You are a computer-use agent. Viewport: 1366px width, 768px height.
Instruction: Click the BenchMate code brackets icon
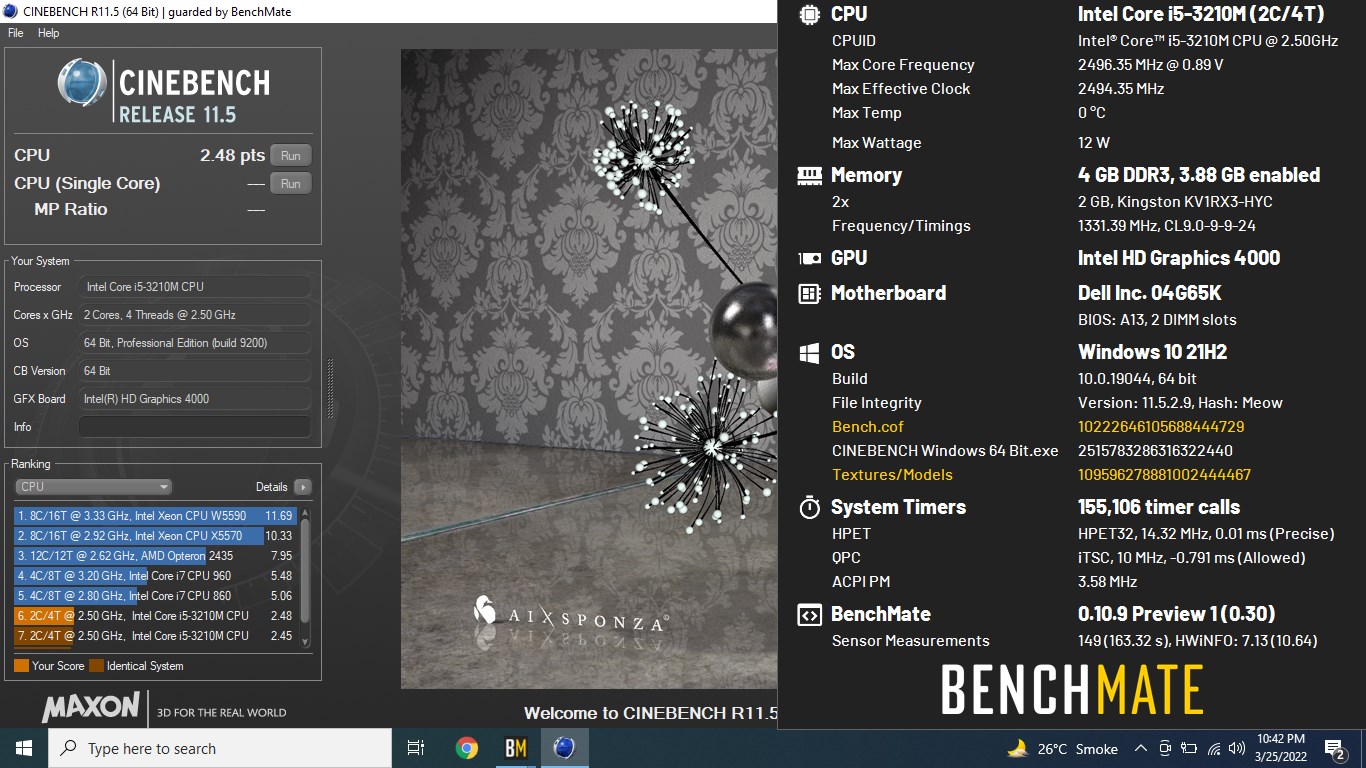pos(809,615)
